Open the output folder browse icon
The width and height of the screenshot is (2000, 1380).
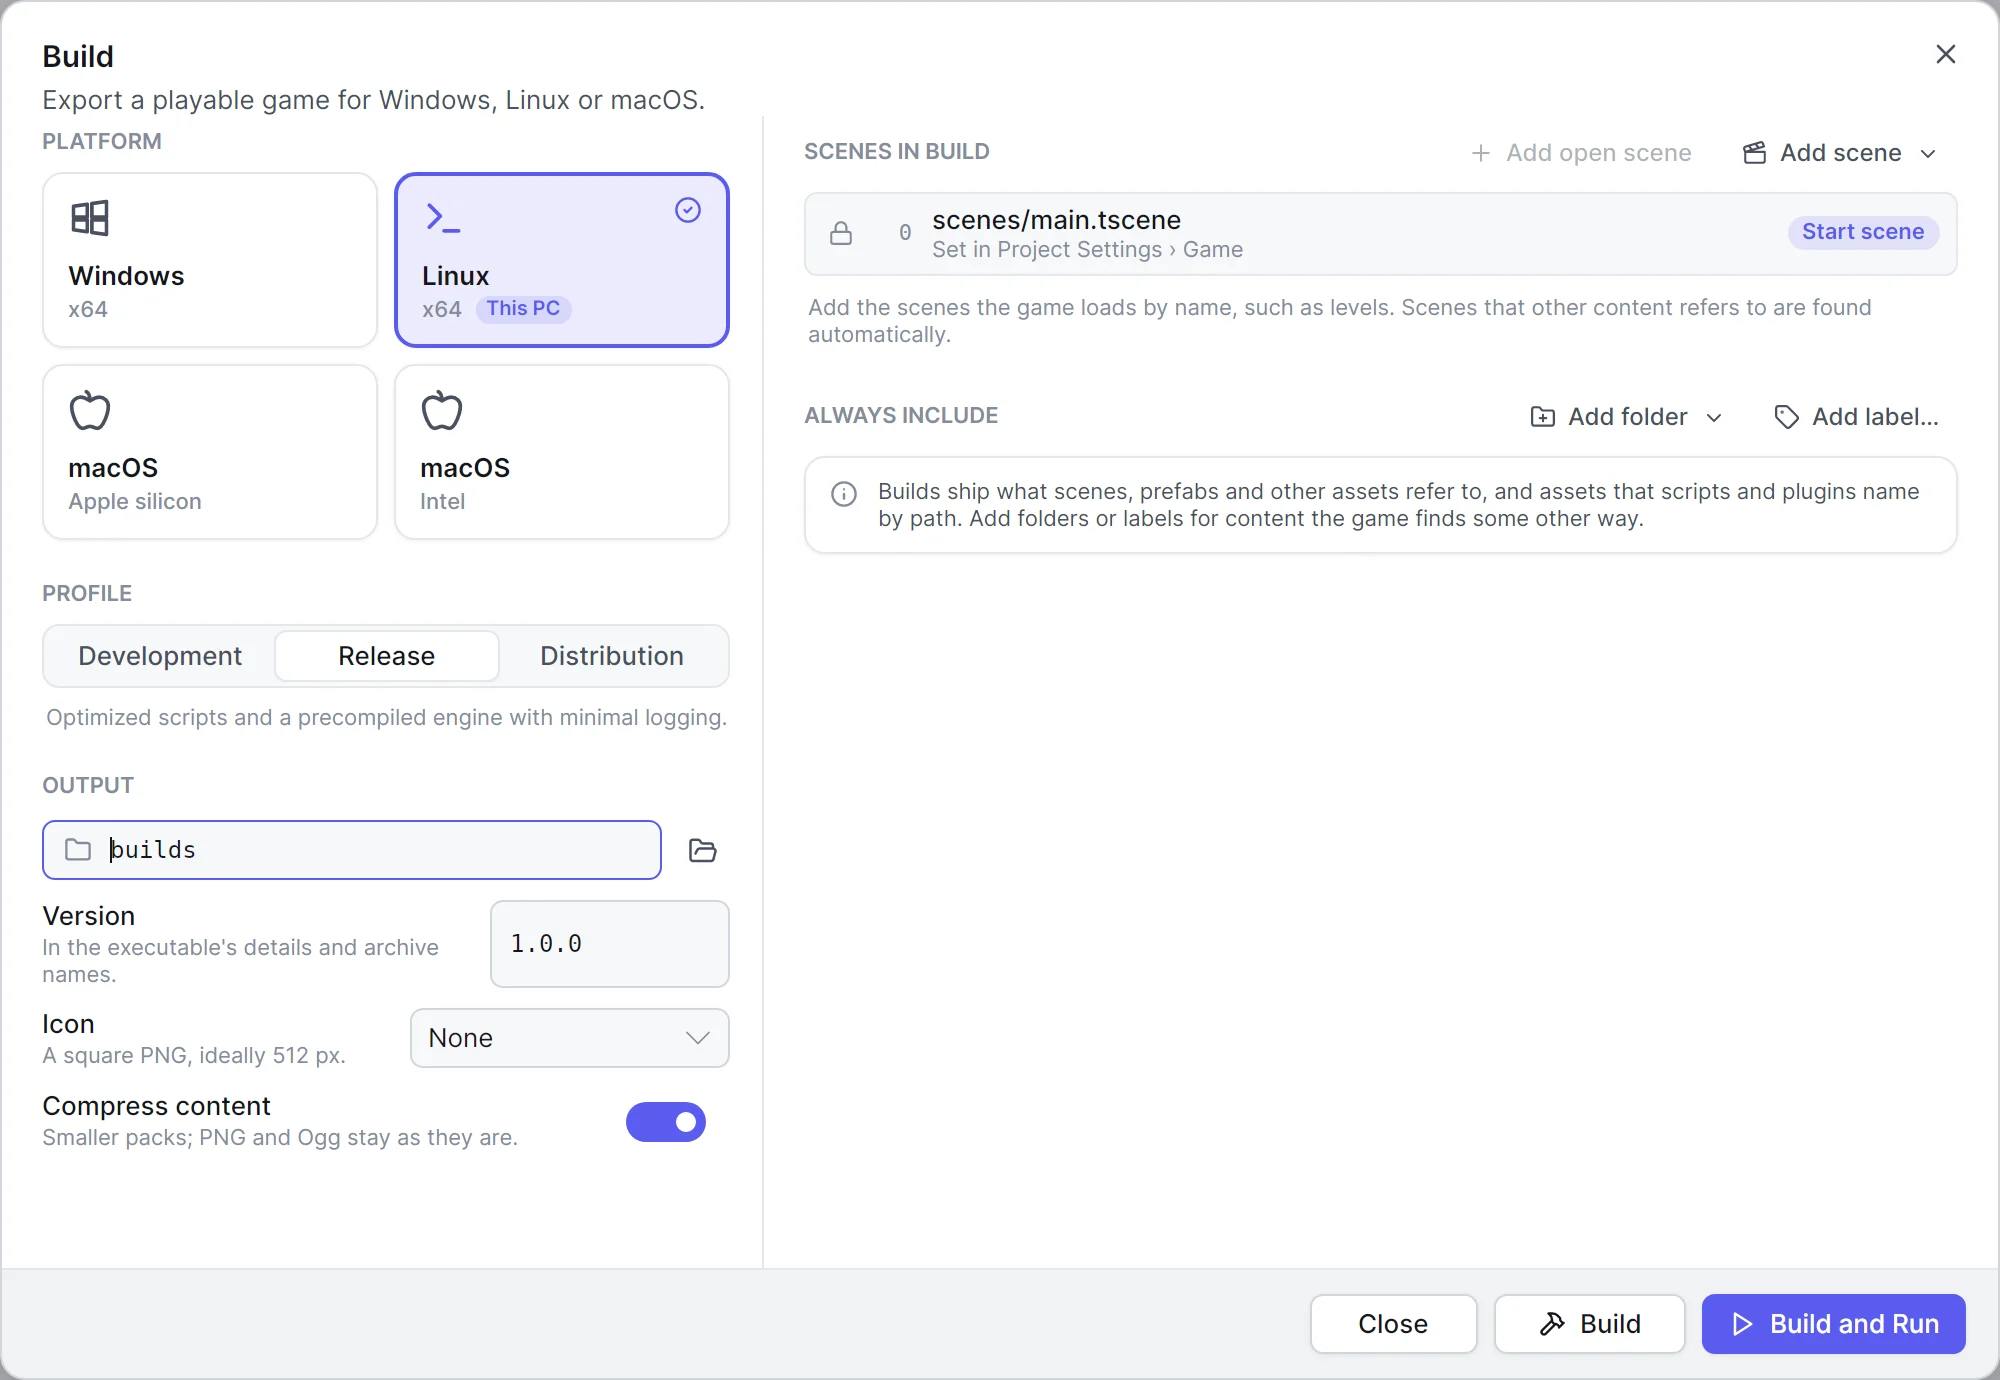[x=703, y=850]
